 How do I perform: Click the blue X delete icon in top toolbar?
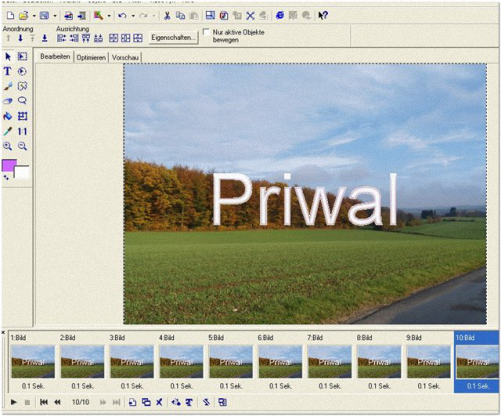250,16
